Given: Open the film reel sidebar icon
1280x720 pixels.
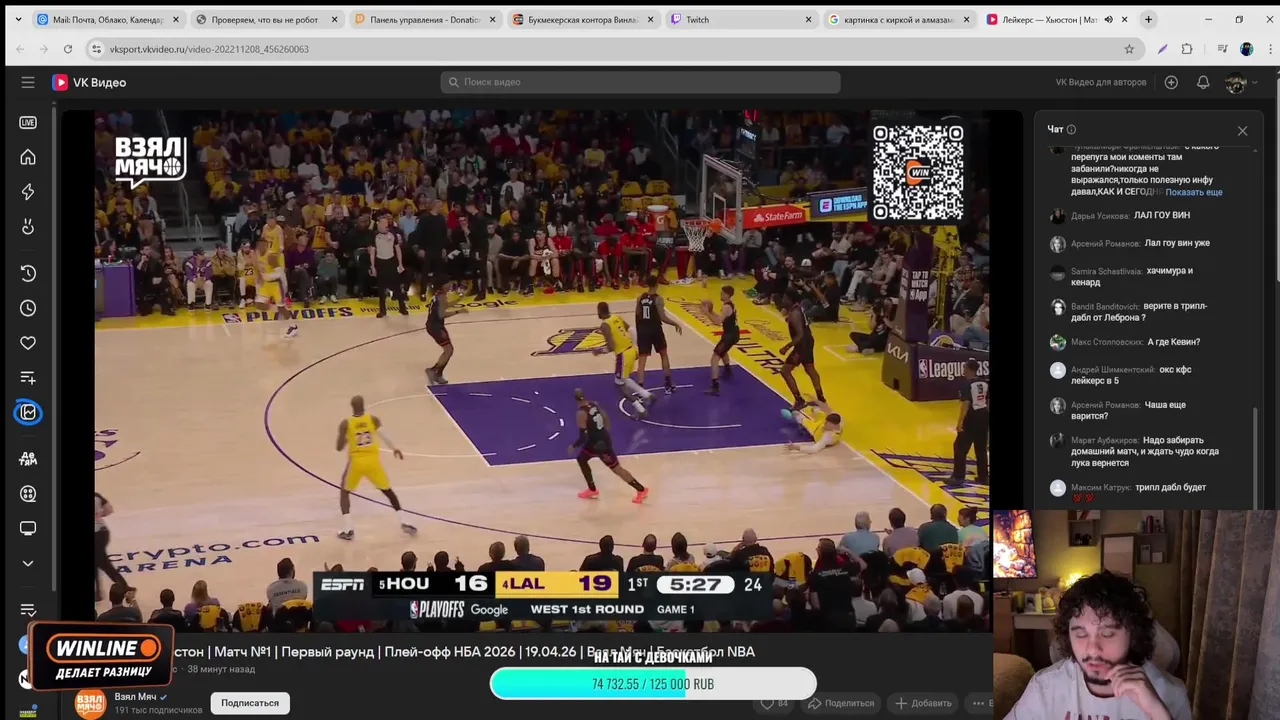Looking at the screenshot, I should pos(28,493).
